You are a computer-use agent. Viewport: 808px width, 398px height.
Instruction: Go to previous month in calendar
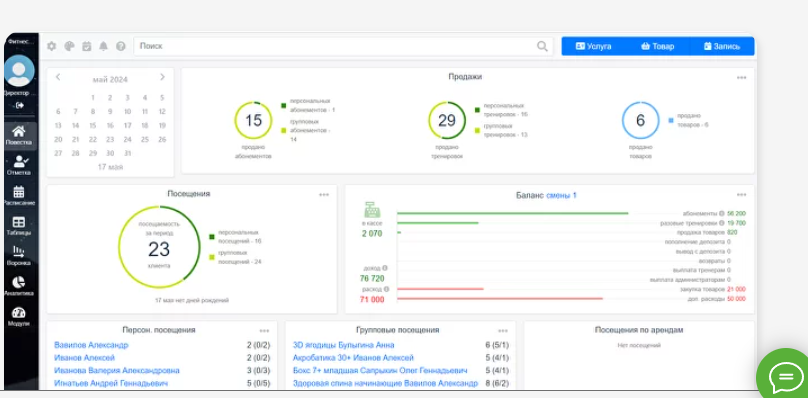click(58, 77)
